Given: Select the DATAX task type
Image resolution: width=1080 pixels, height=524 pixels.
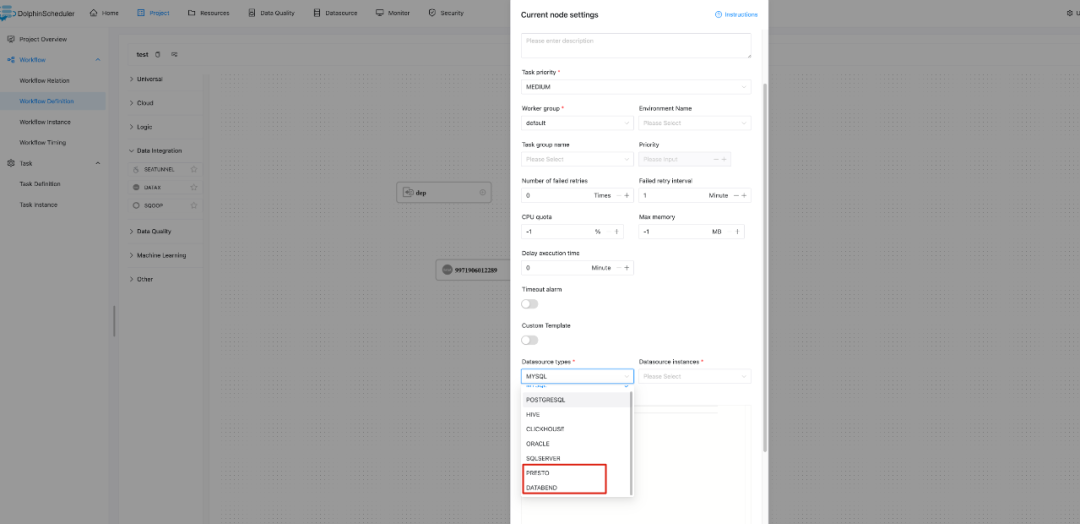Looking at the screenshot, I should point(152,187).
